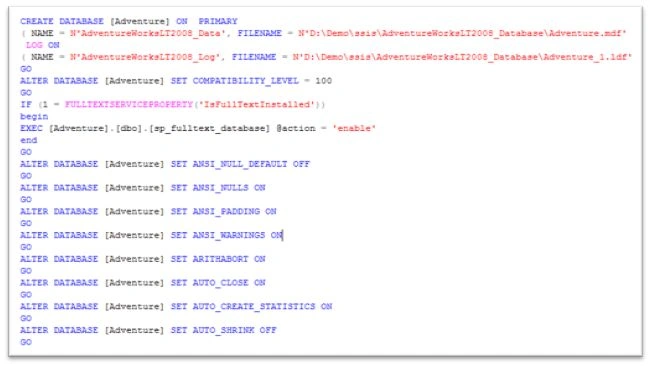
Task: Click the ANSI_PADDING option
Action: click(226, 211)
